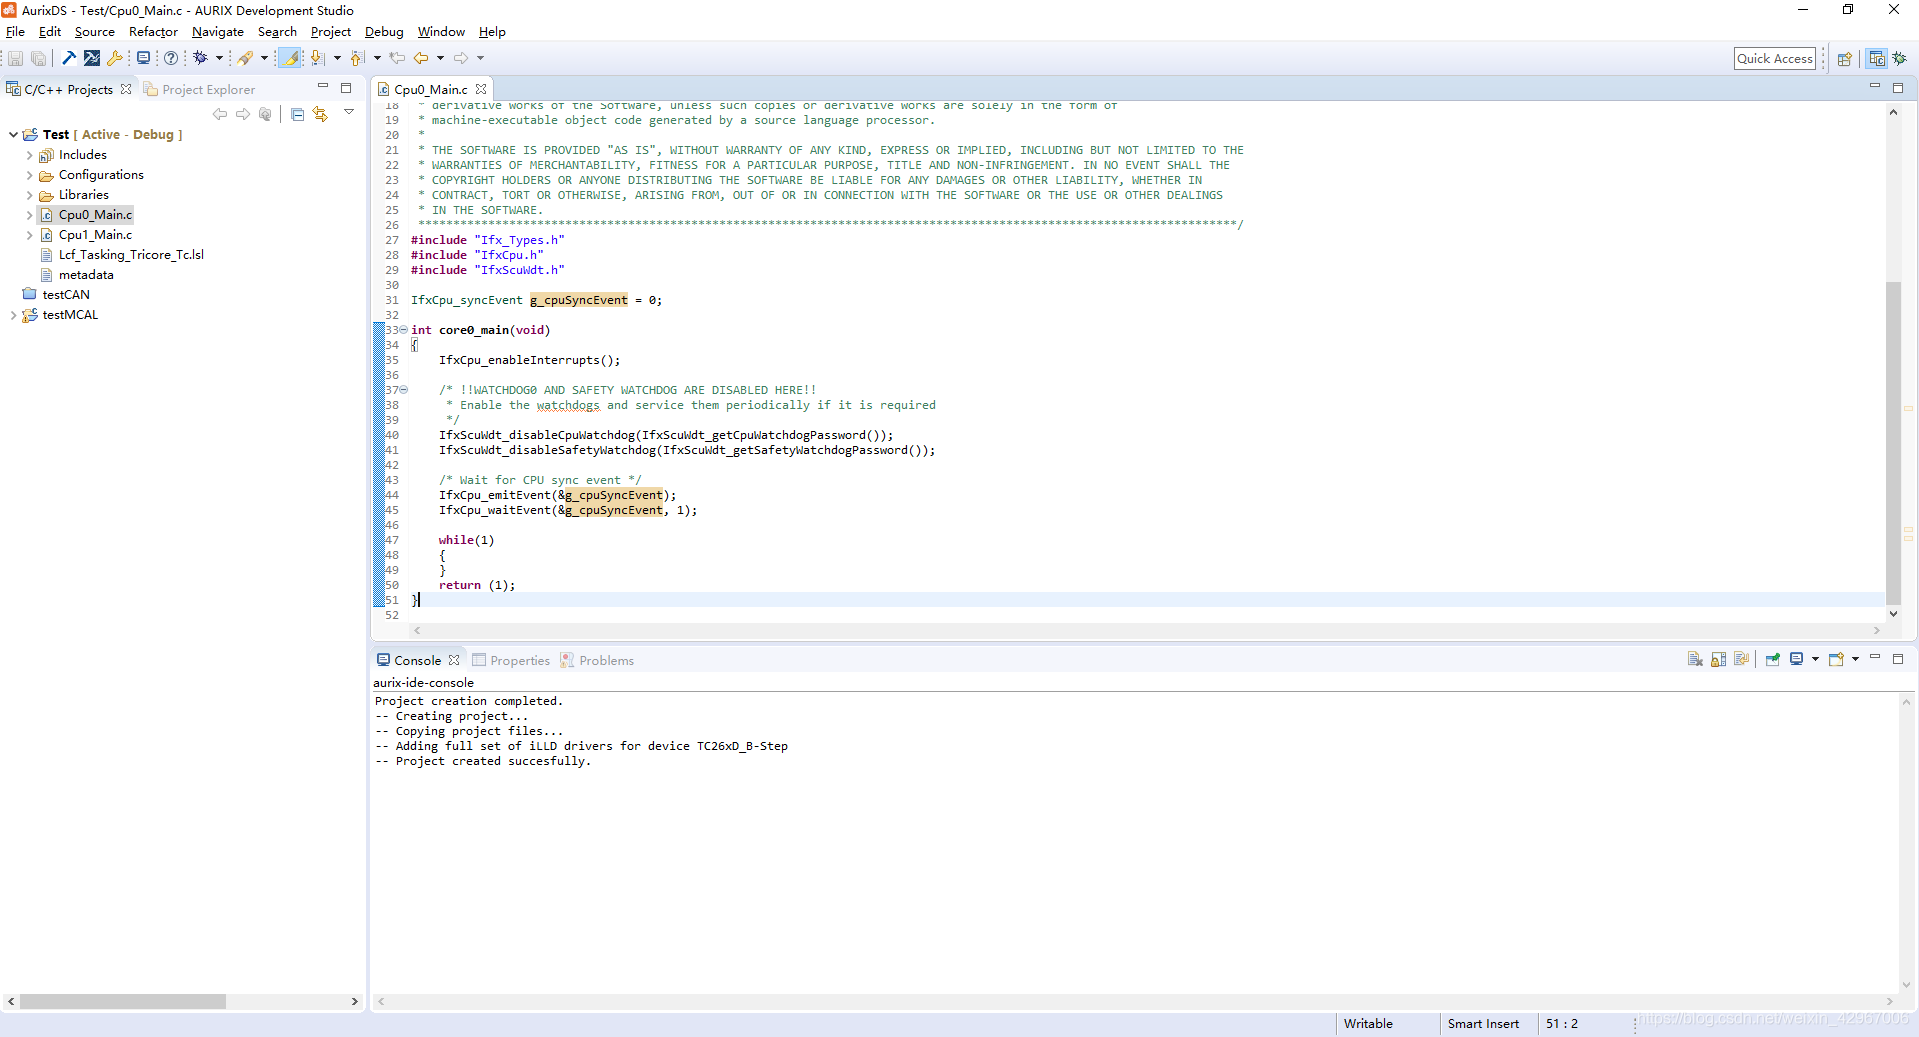
Task: Expand the testMCAL project node
Action: (13, 315)
